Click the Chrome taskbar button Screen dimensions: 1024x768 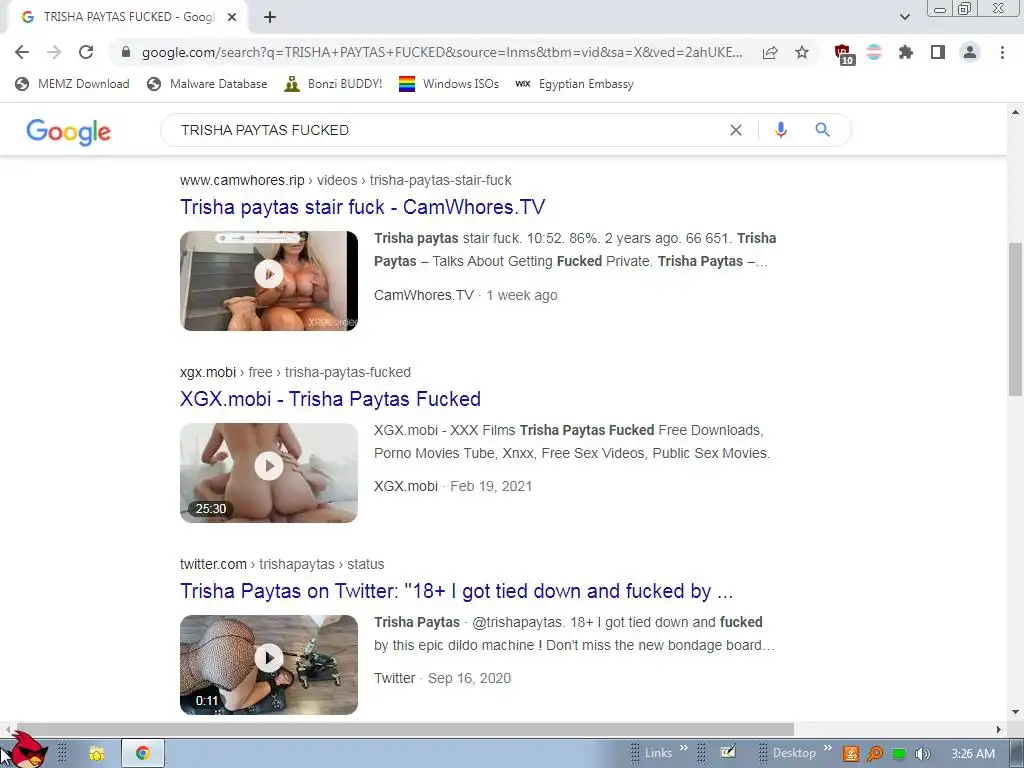click(143, 754)
